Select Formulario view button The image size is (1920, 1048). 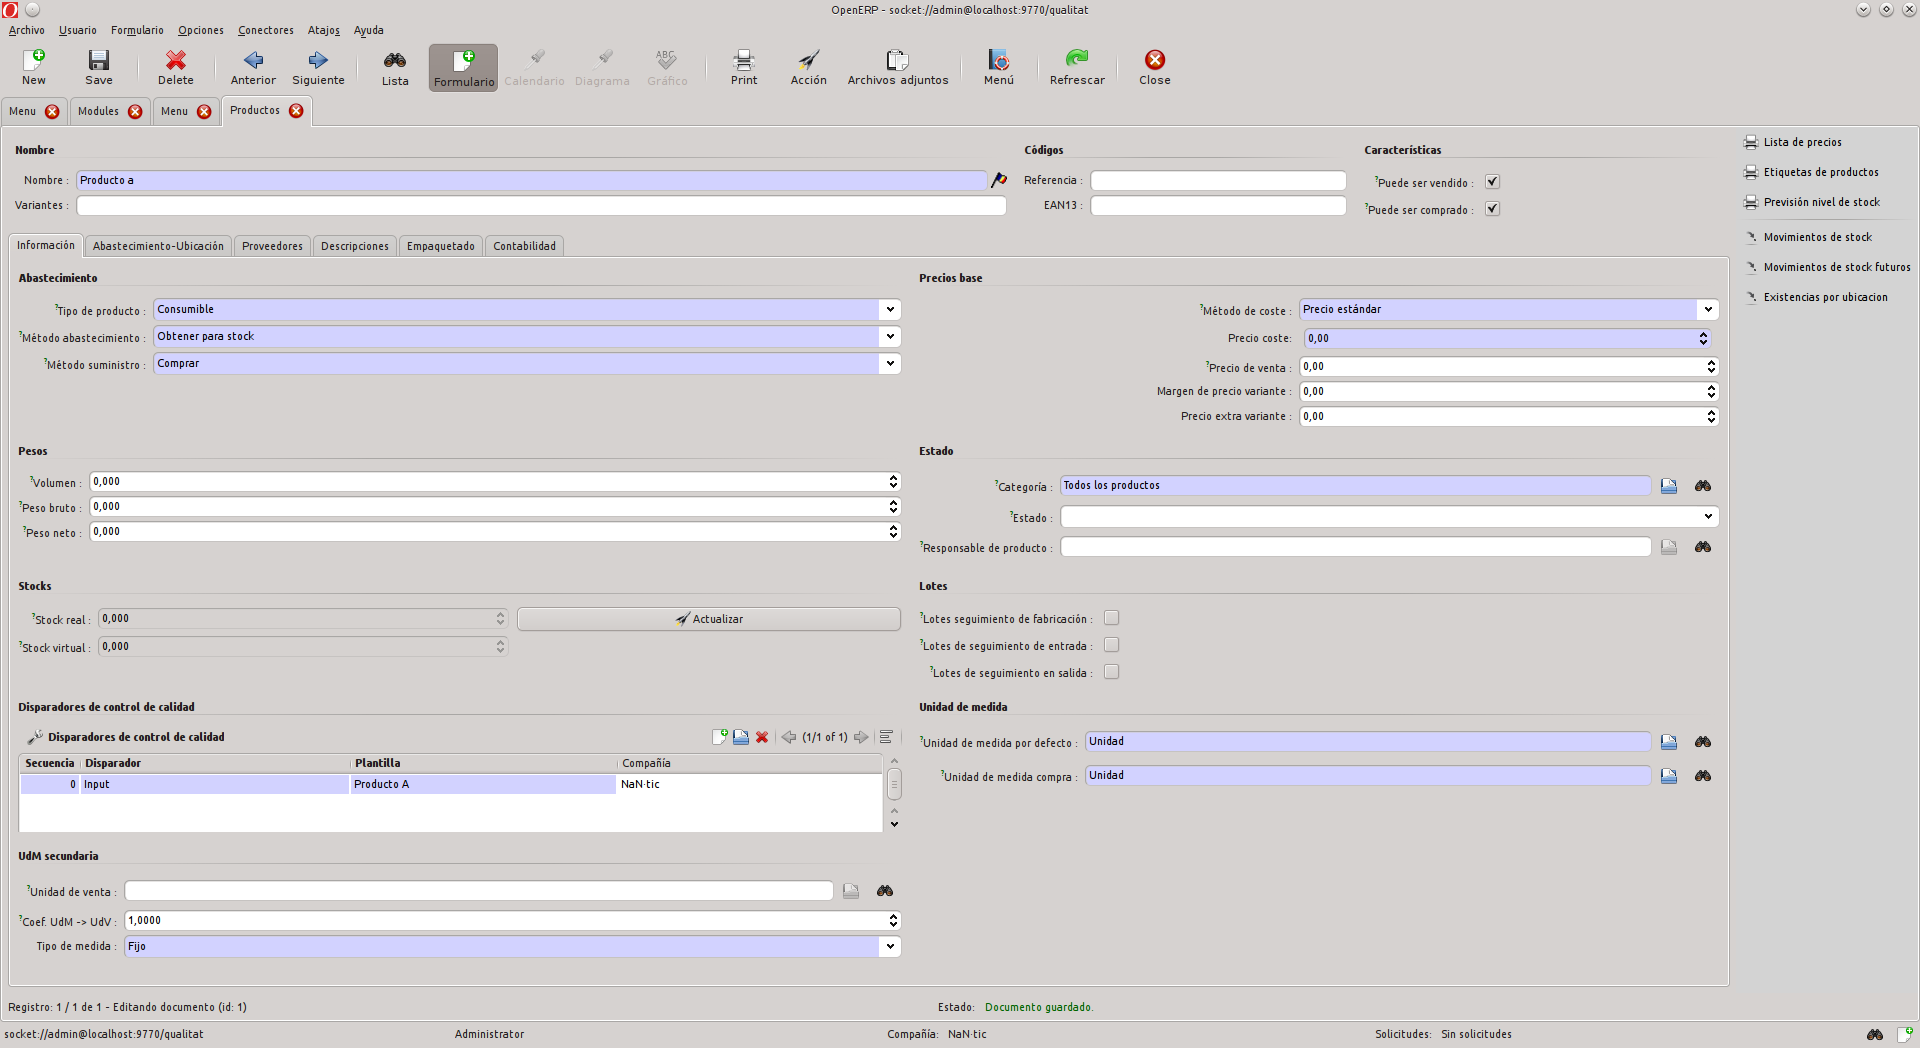(x=464, y=68)
